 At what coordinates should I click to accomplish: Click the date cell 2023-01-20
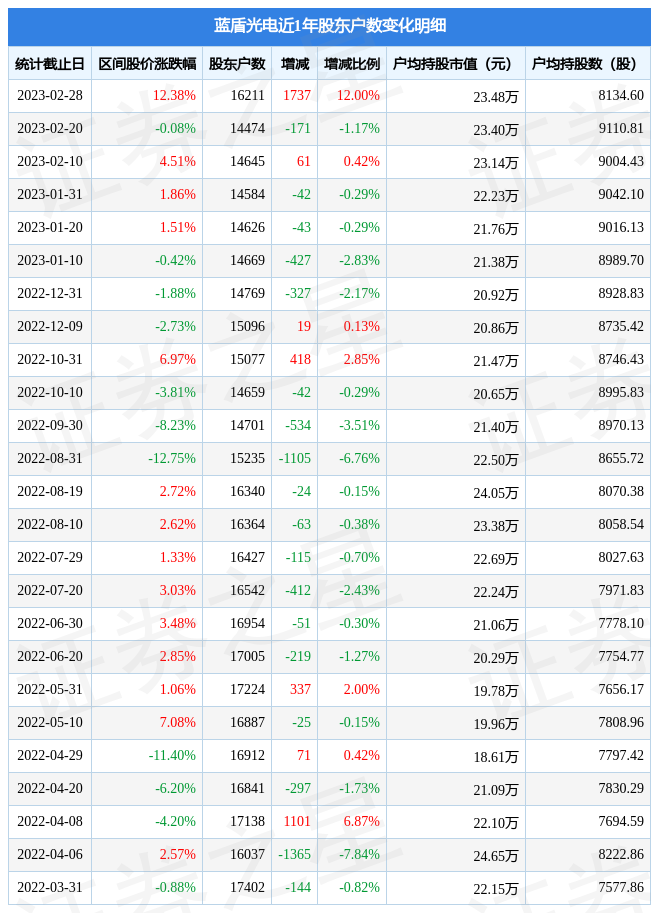(50, 228)
